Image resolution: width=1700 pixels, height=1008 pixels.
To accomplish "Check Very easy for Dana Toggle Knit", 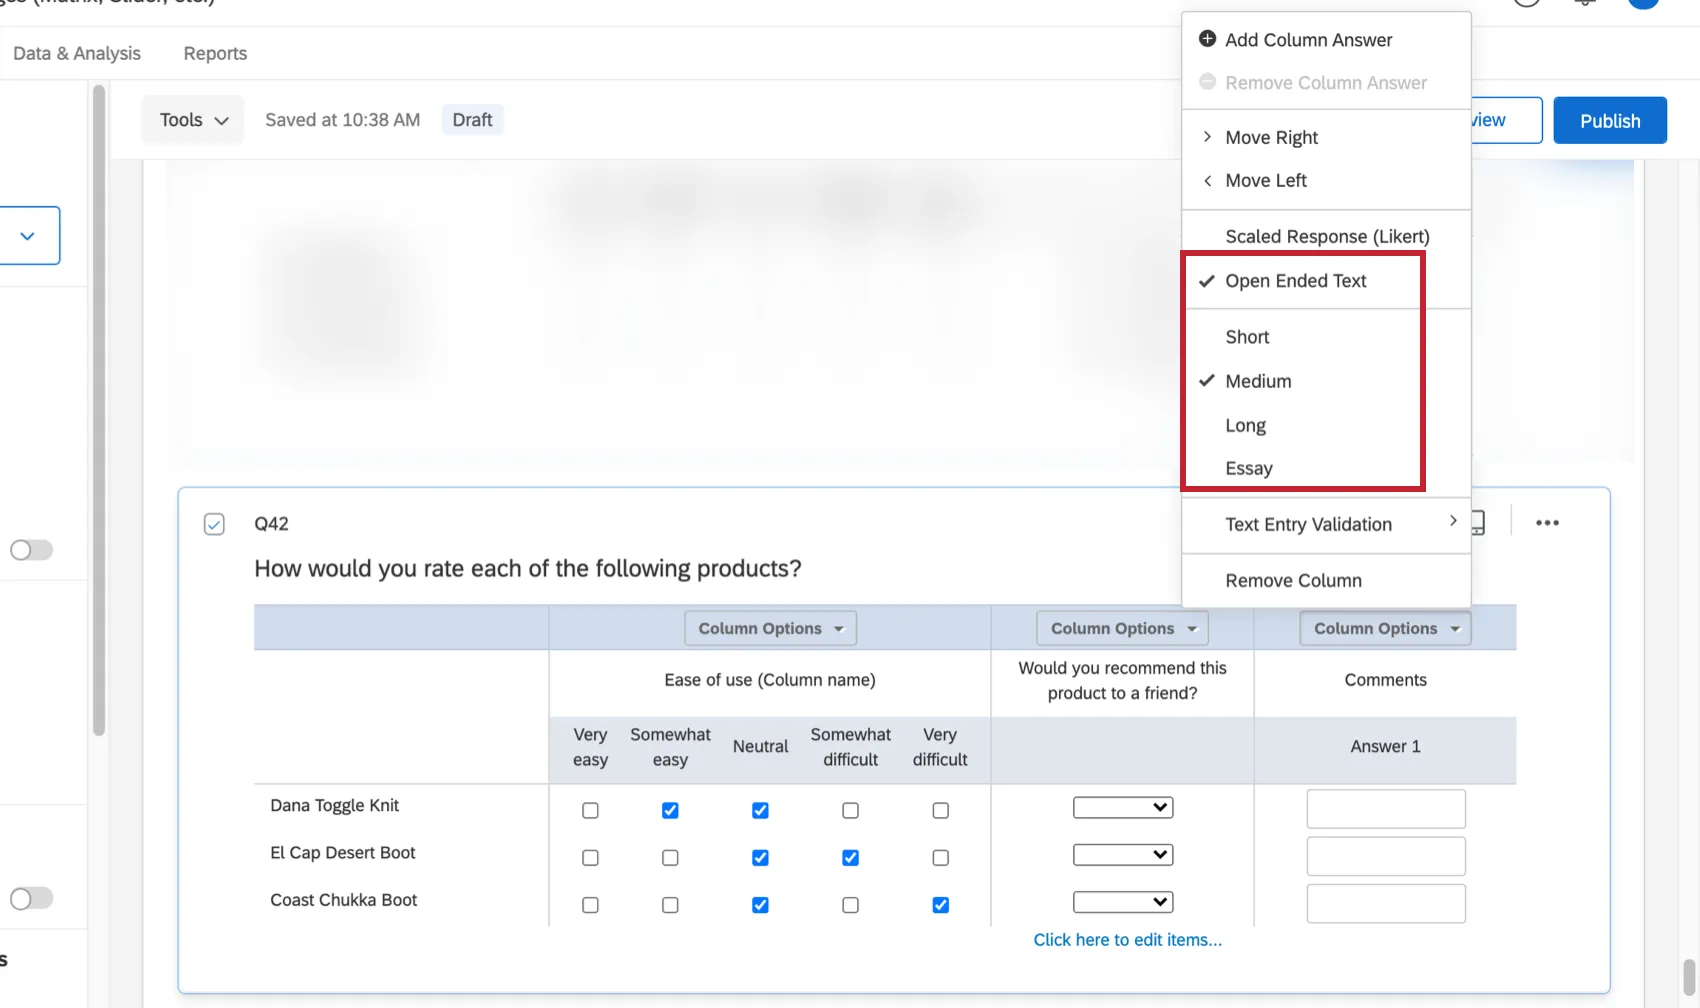I will click(590, 810).
